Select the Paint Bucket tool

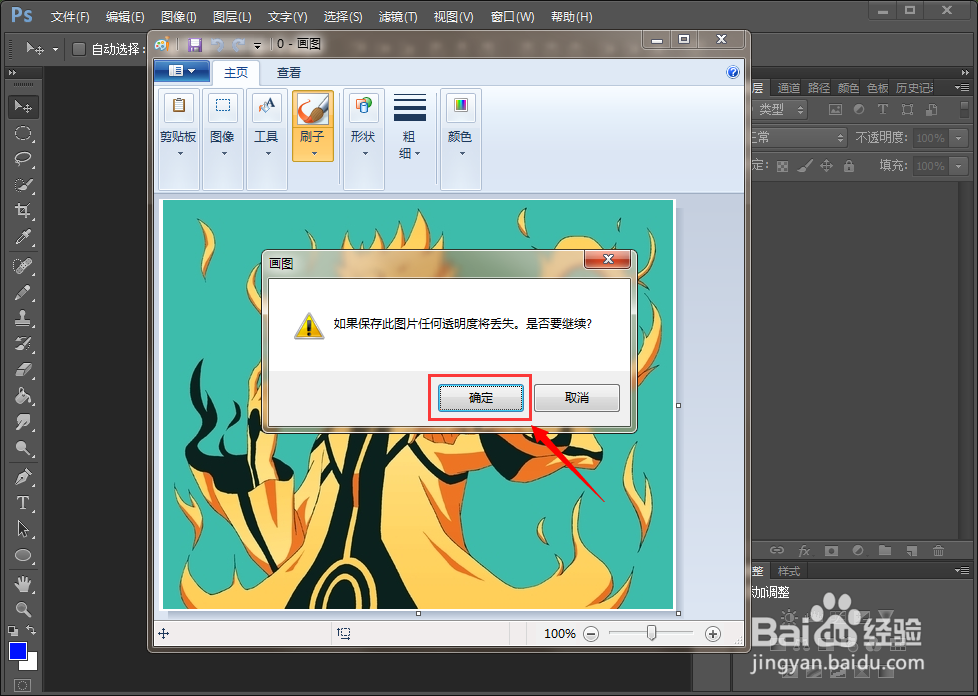[23, 396]
